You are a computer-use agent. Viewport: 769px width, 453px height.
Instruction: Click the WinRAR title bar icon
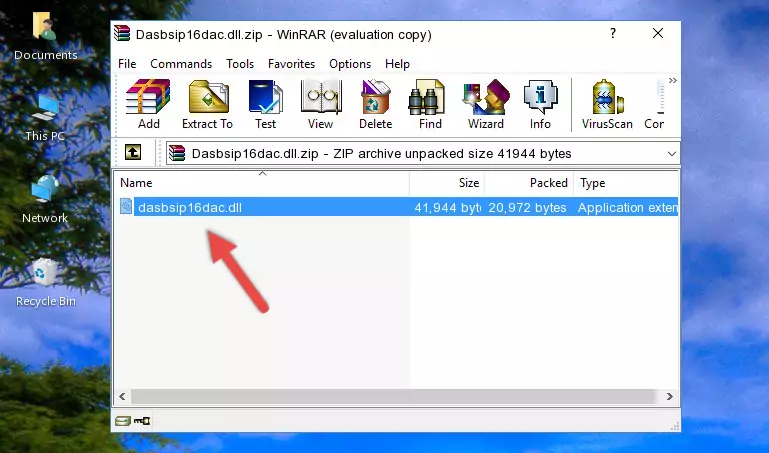pyautogui.click(x=122, y=33)
